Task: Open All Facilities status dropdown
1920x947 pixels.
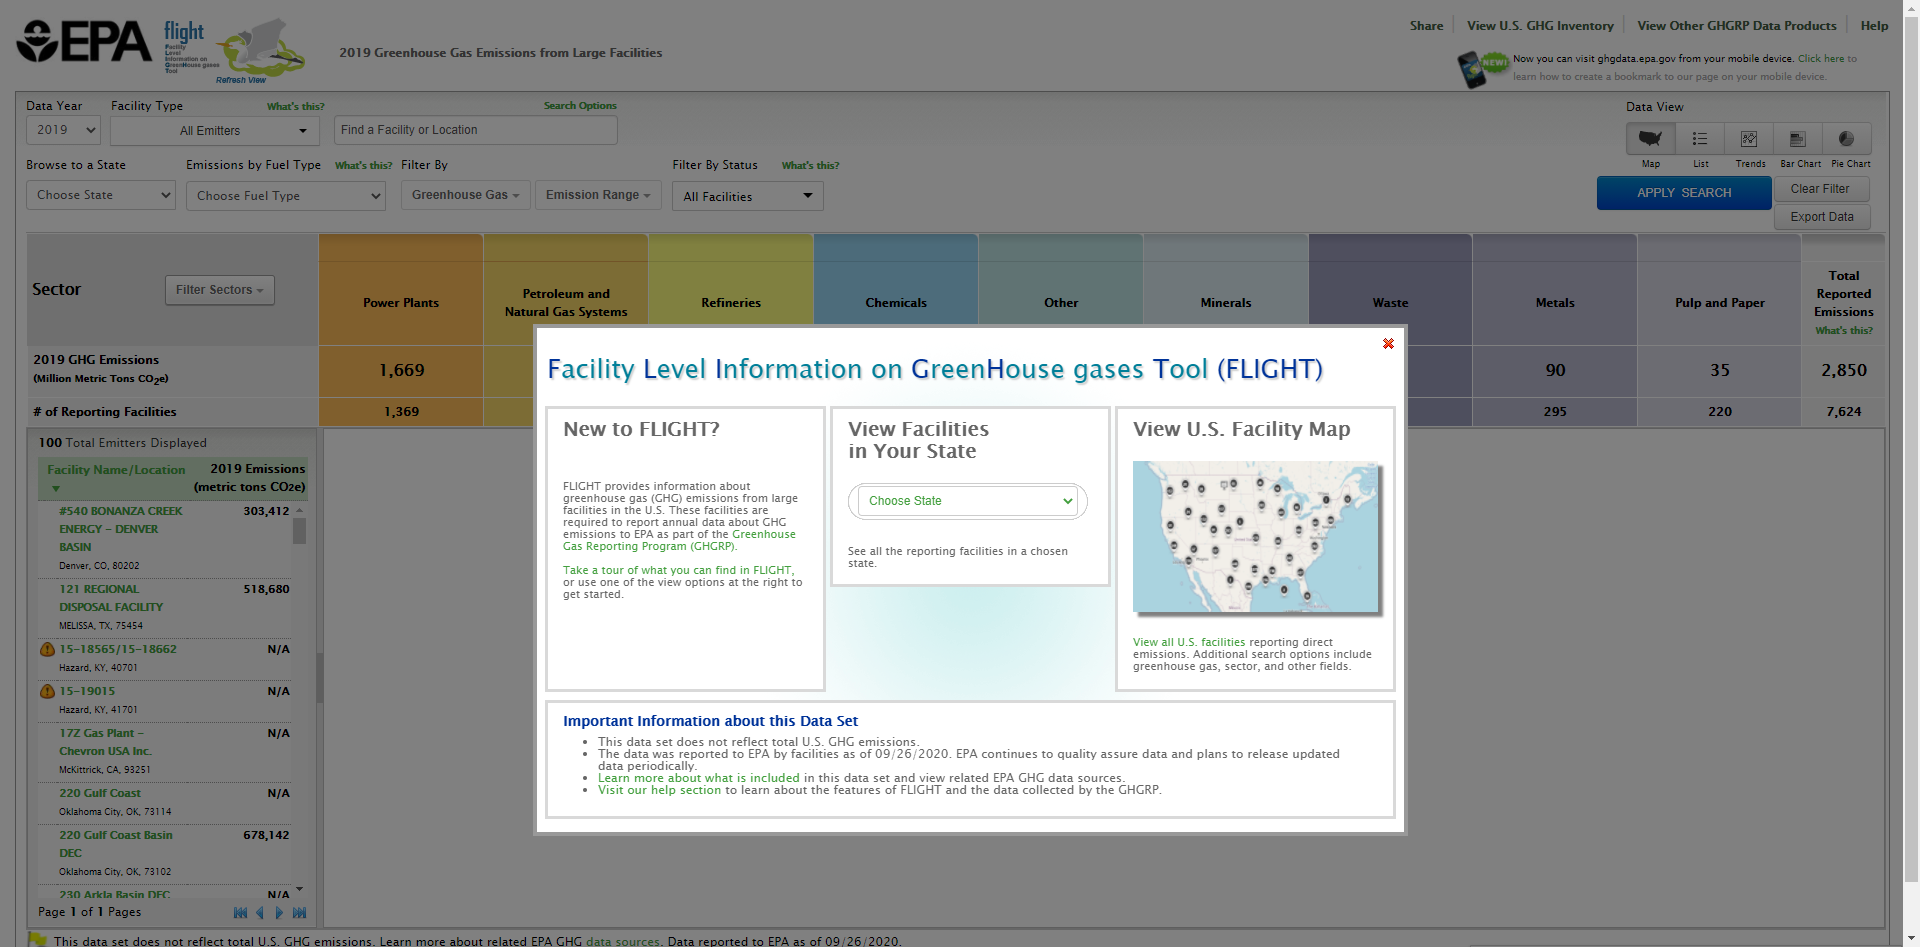Action: click(x=748, y=197)
